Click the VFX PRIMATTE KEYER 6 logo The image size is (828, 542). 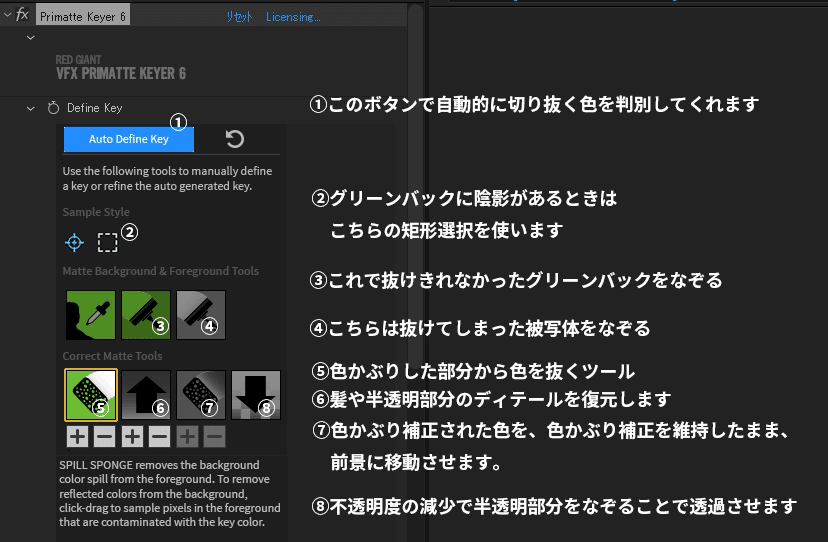click(x=121, y=68)
